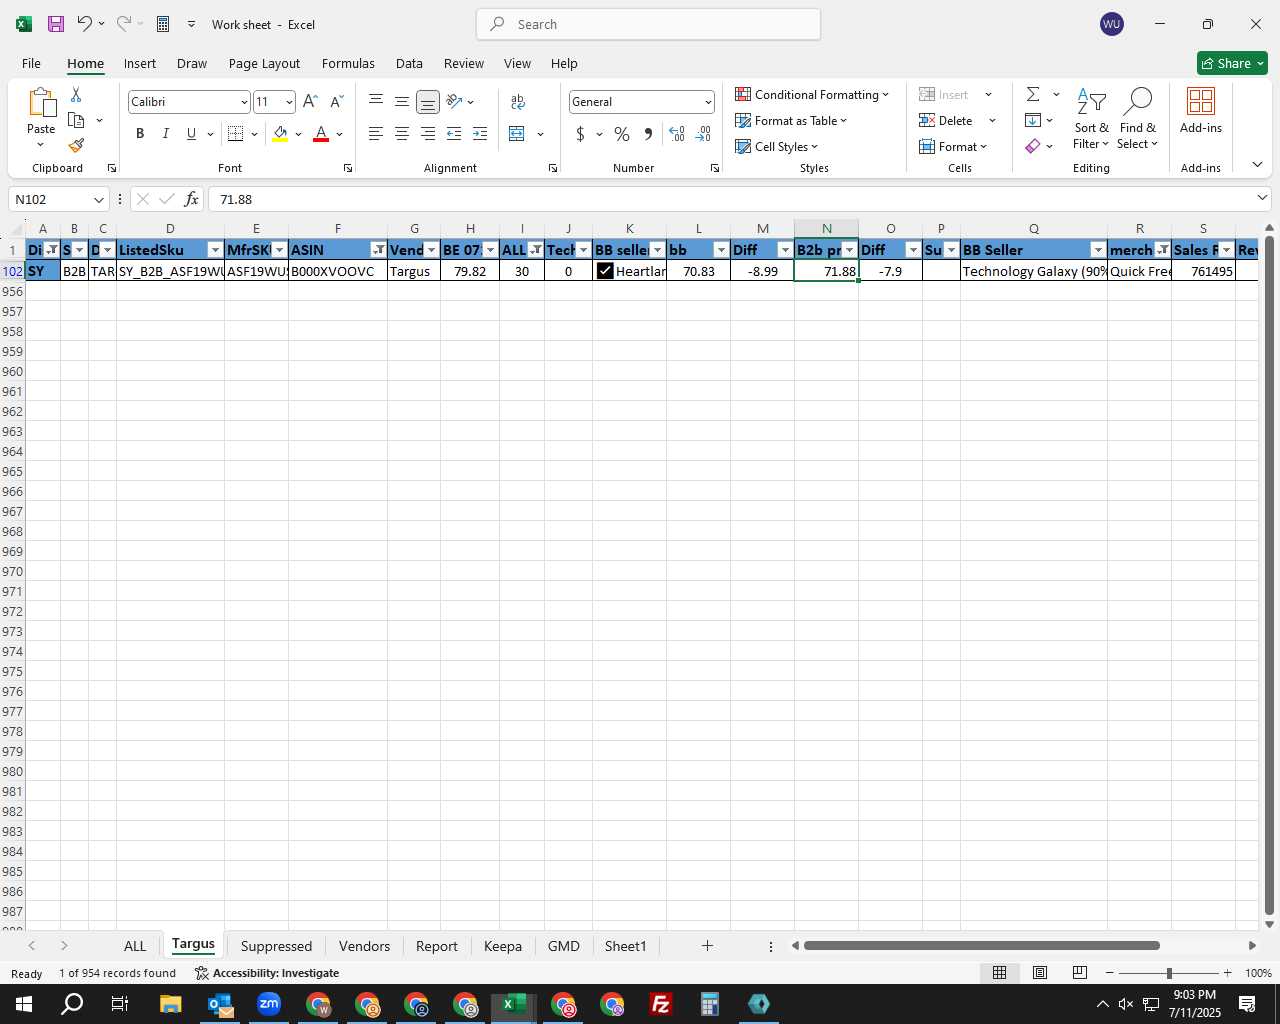The width and height of the screenshot is (1280, 1024).
Task: Click the Copy icon in Clipboard group
Action: 76,120
